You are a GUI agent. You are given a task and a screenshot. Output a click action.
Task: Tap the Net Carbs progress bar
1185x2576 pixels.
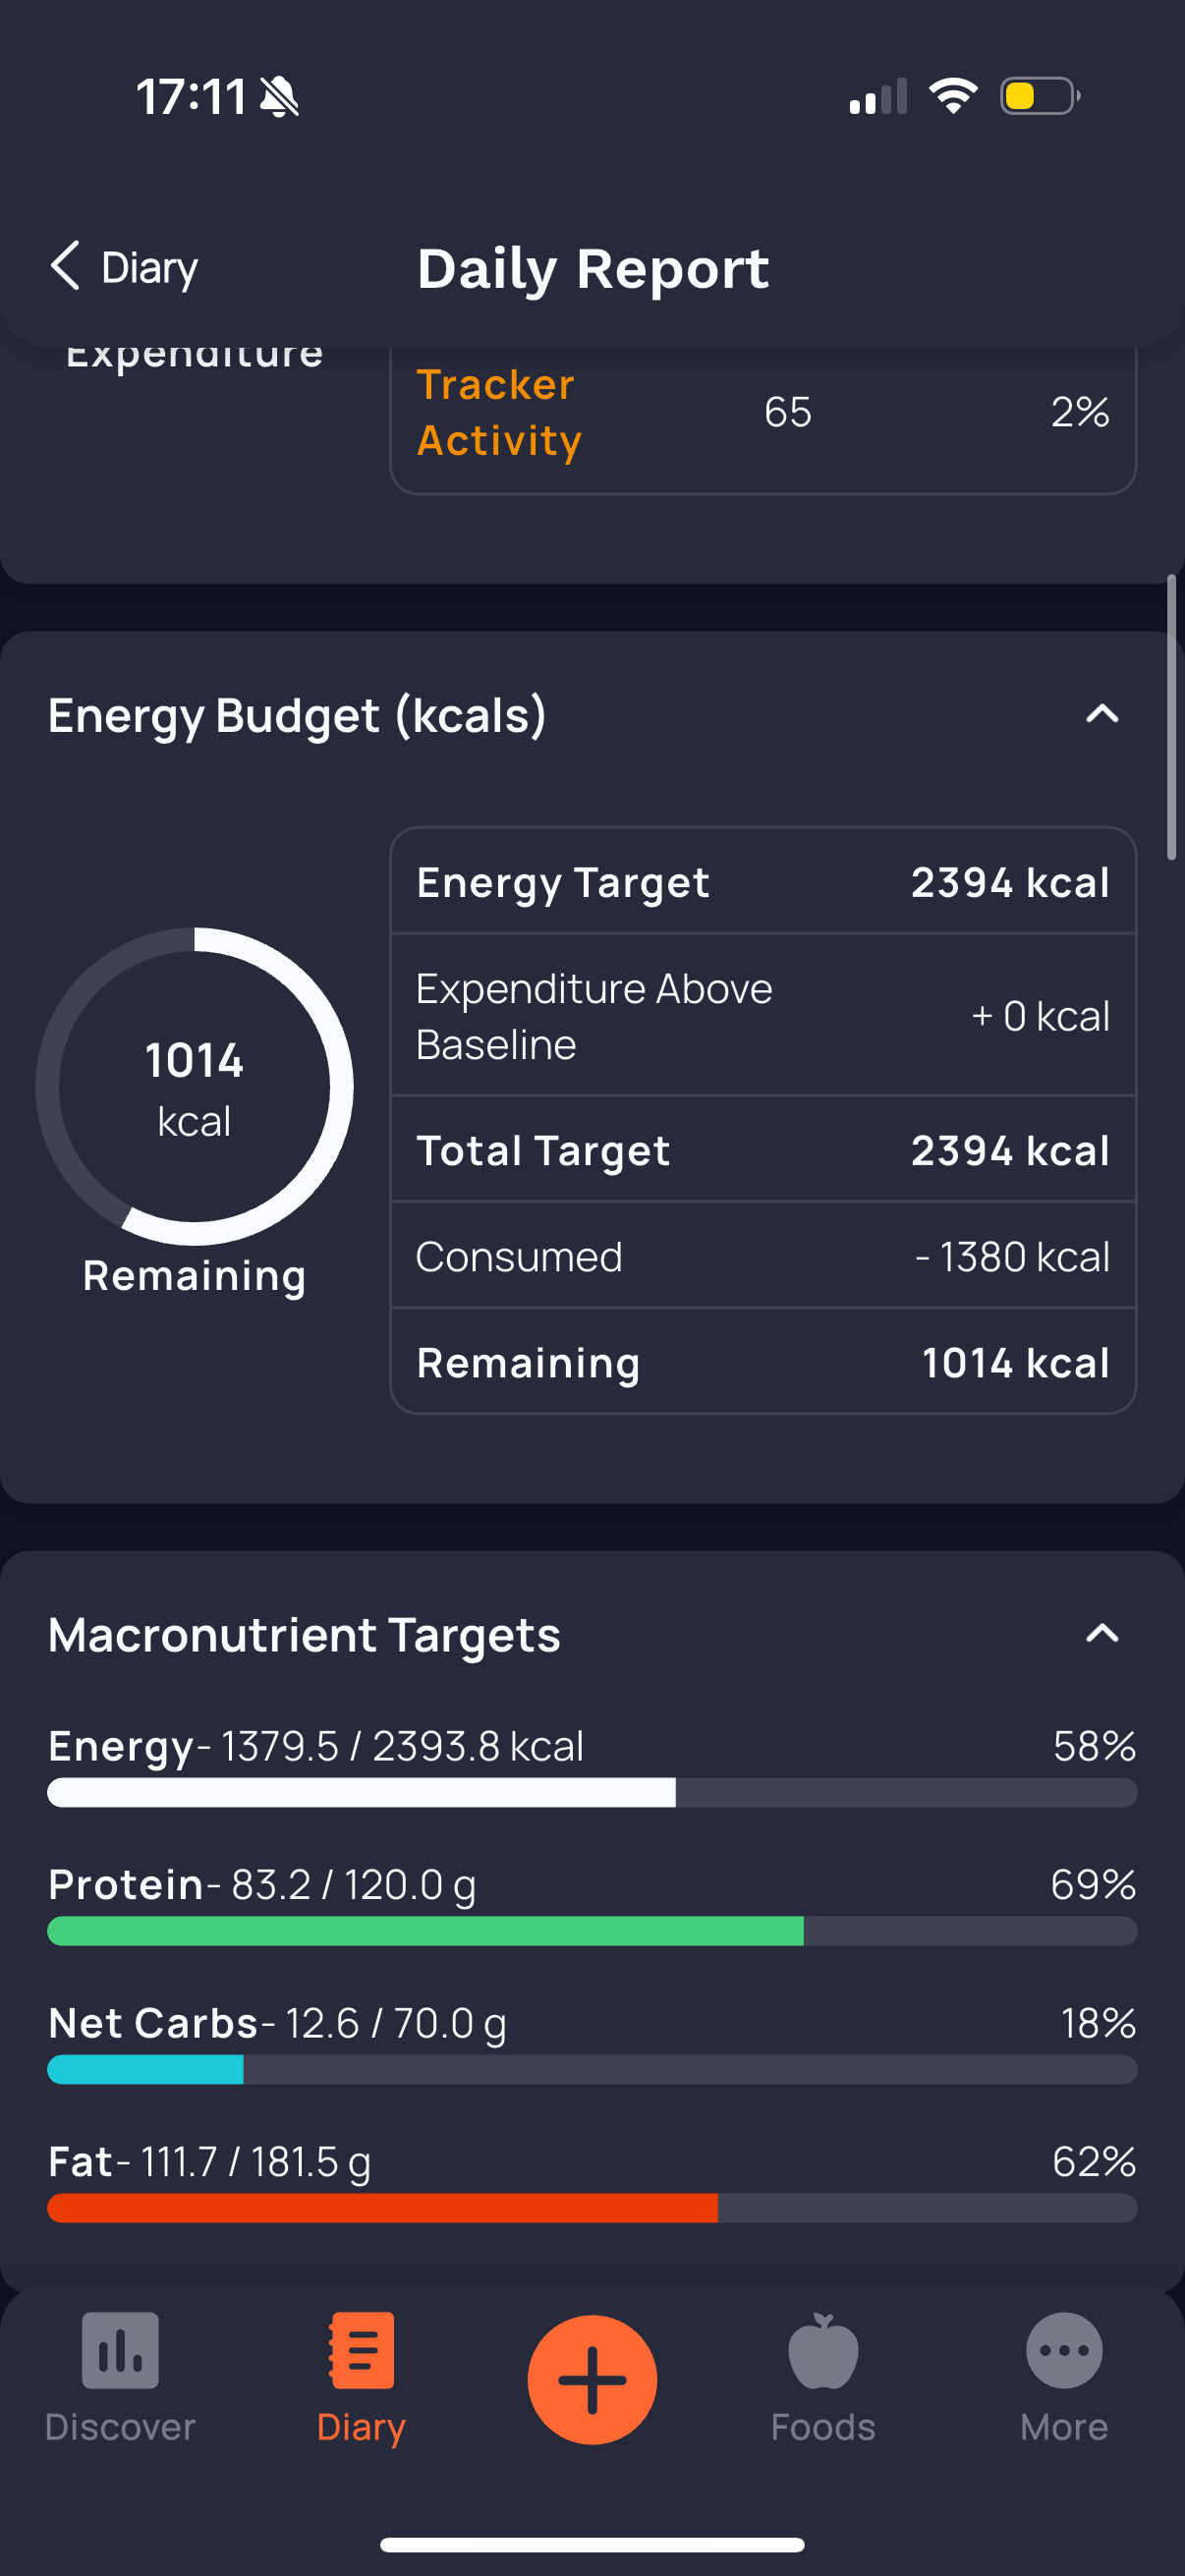(592, 2070)
